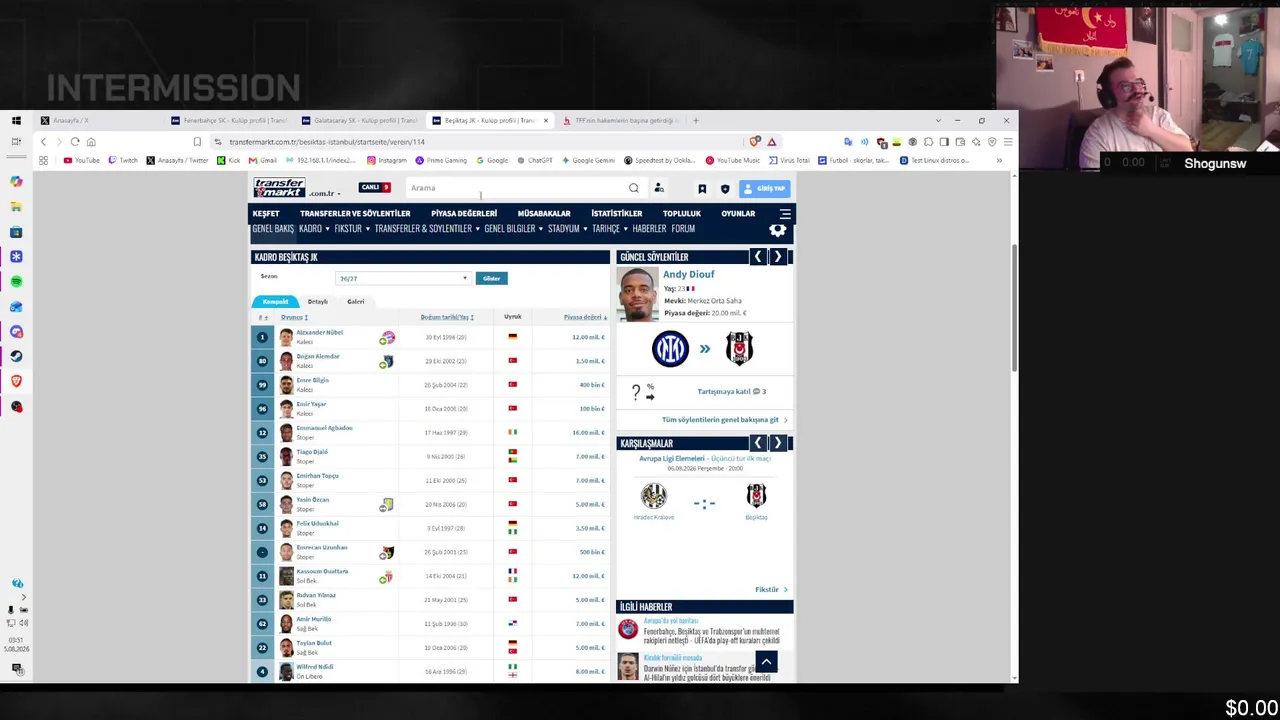Open Alexander Nübel's player page

(319, 332)
